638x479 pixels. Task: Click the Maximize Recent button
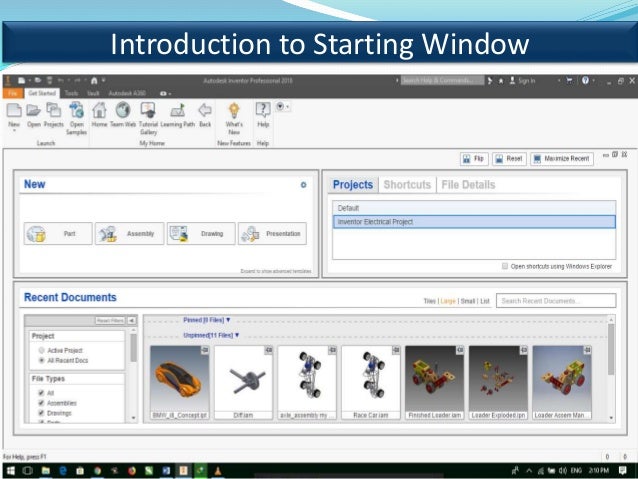(x=562, y=159)
